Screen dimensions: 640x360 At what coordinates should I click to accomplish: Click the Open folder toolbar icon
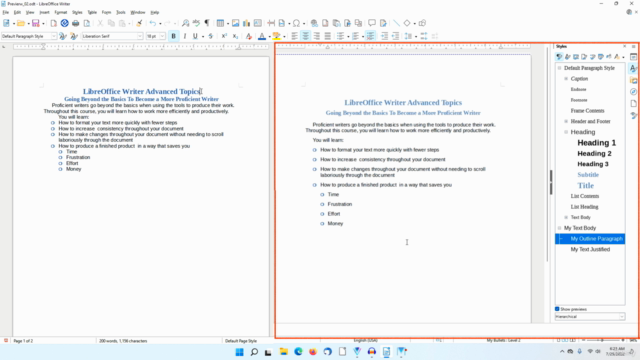coord(21,23)
